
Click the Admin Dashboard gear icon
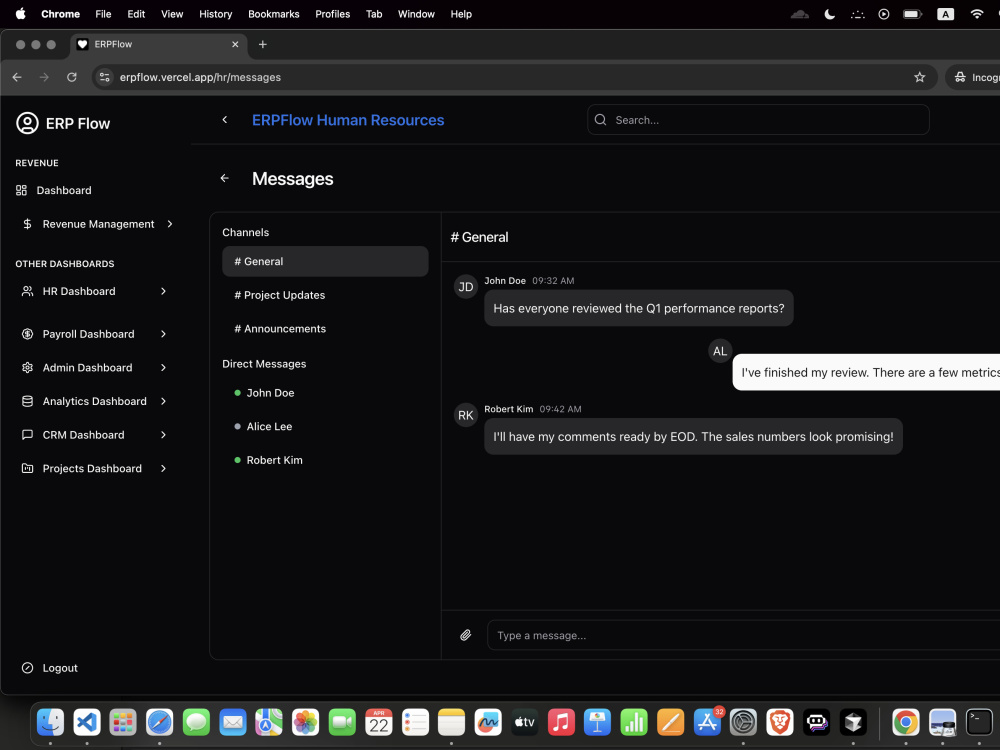(27, 367)
